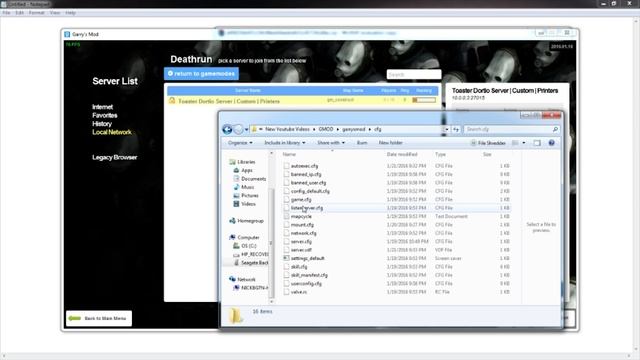This screenshot has width=640, height=360.
Task: Open the Legacy Browser link
Action: [x=114, y=158]
